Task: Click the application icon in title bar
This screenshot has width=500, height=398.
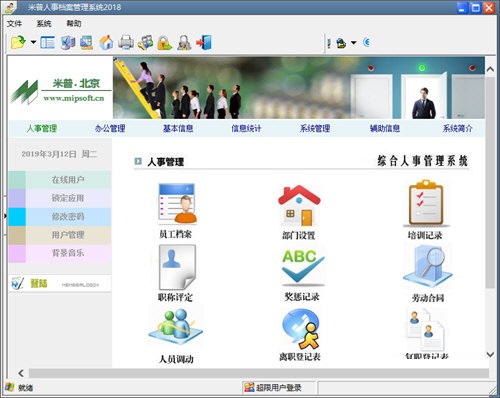Action: tap(11, 7)
